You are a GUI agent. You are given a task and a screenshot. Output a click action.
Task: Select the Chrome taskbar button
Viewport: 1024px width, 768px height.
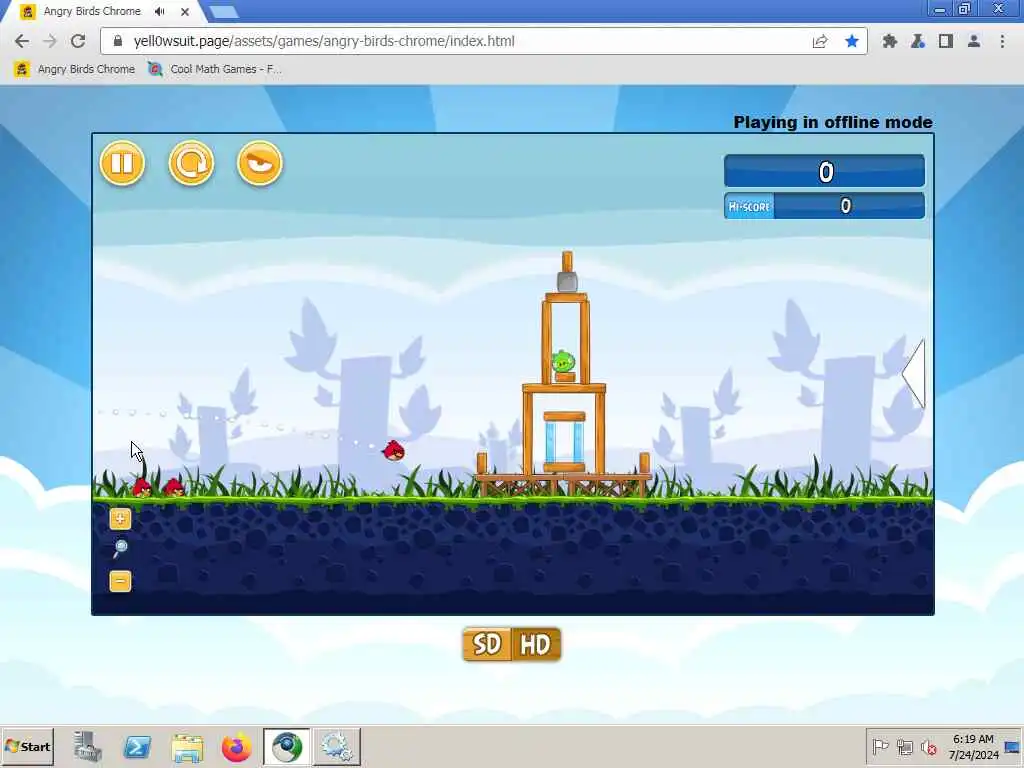(x=287, y=746)
